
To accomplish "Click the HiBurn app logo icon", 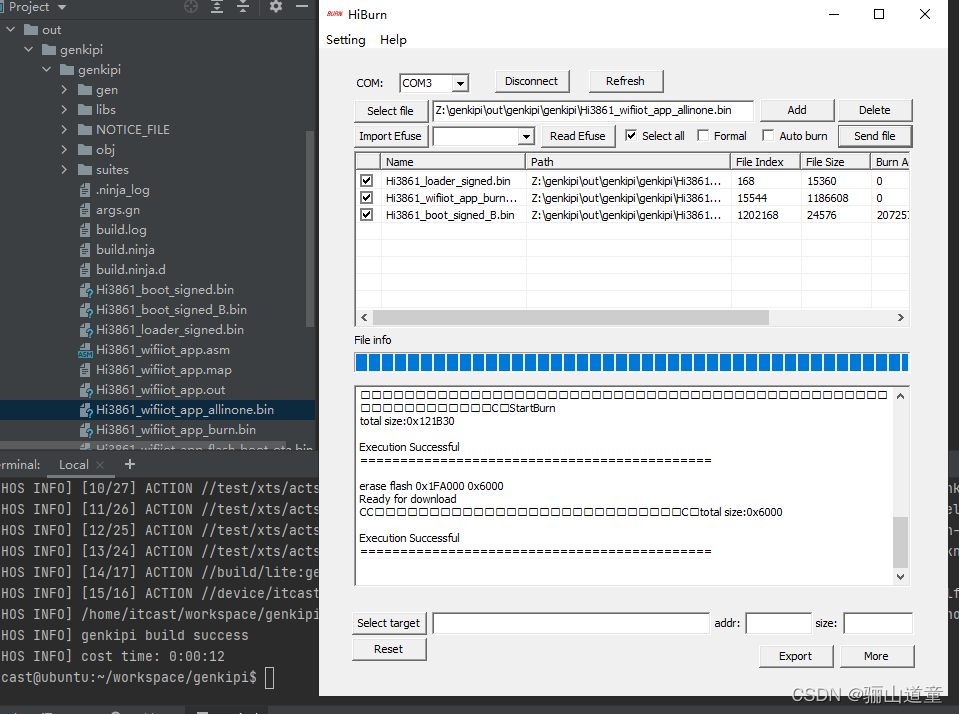I will [x=335, y=14].
